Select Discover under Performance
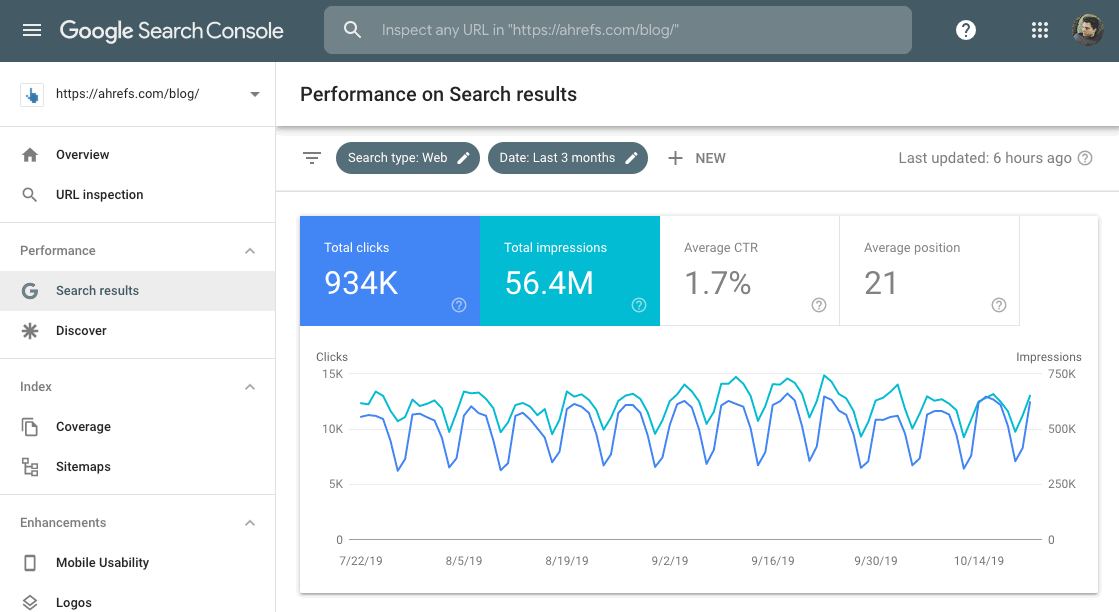 (x=80, y=330)
